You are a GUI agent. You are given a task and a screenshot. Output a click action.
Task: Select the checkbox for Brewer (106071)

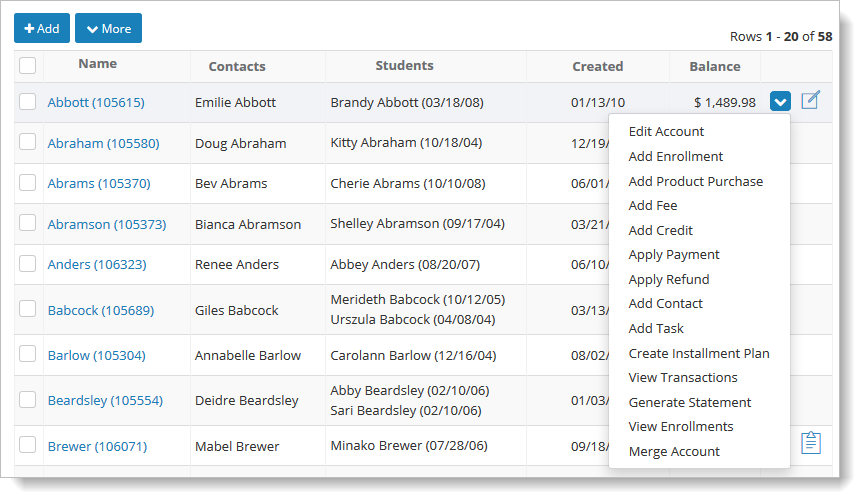28,445
